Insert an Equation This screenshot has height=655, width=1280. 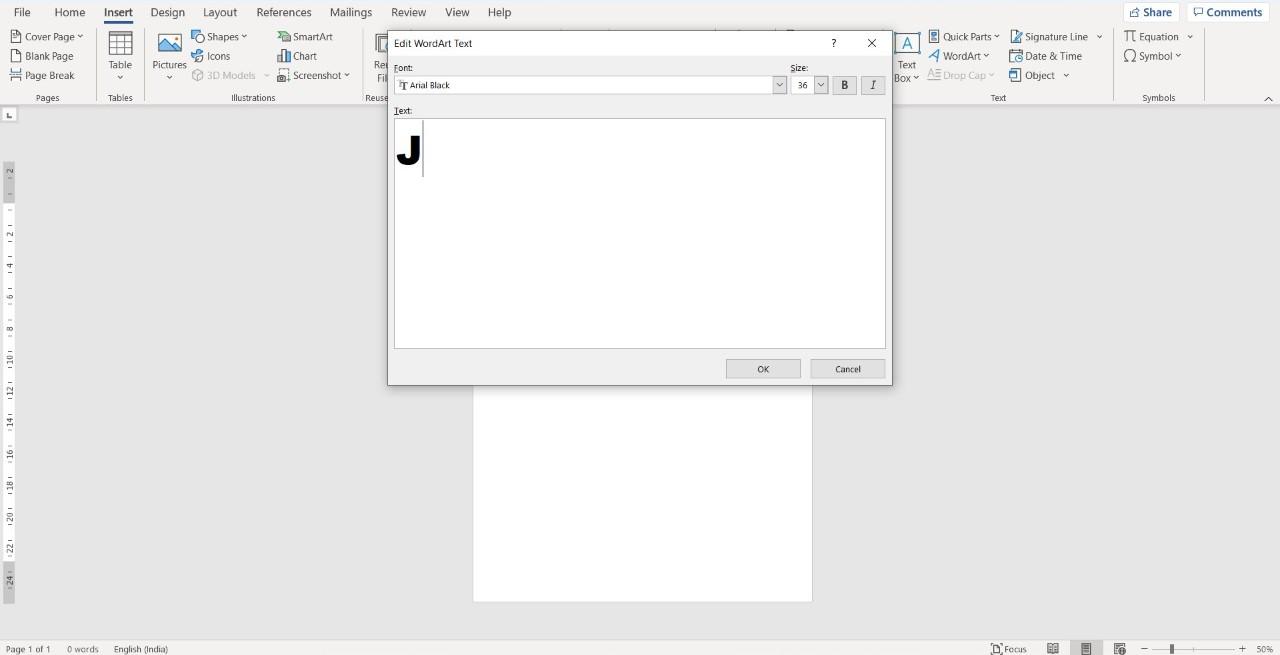click(x=1152, y=36)
